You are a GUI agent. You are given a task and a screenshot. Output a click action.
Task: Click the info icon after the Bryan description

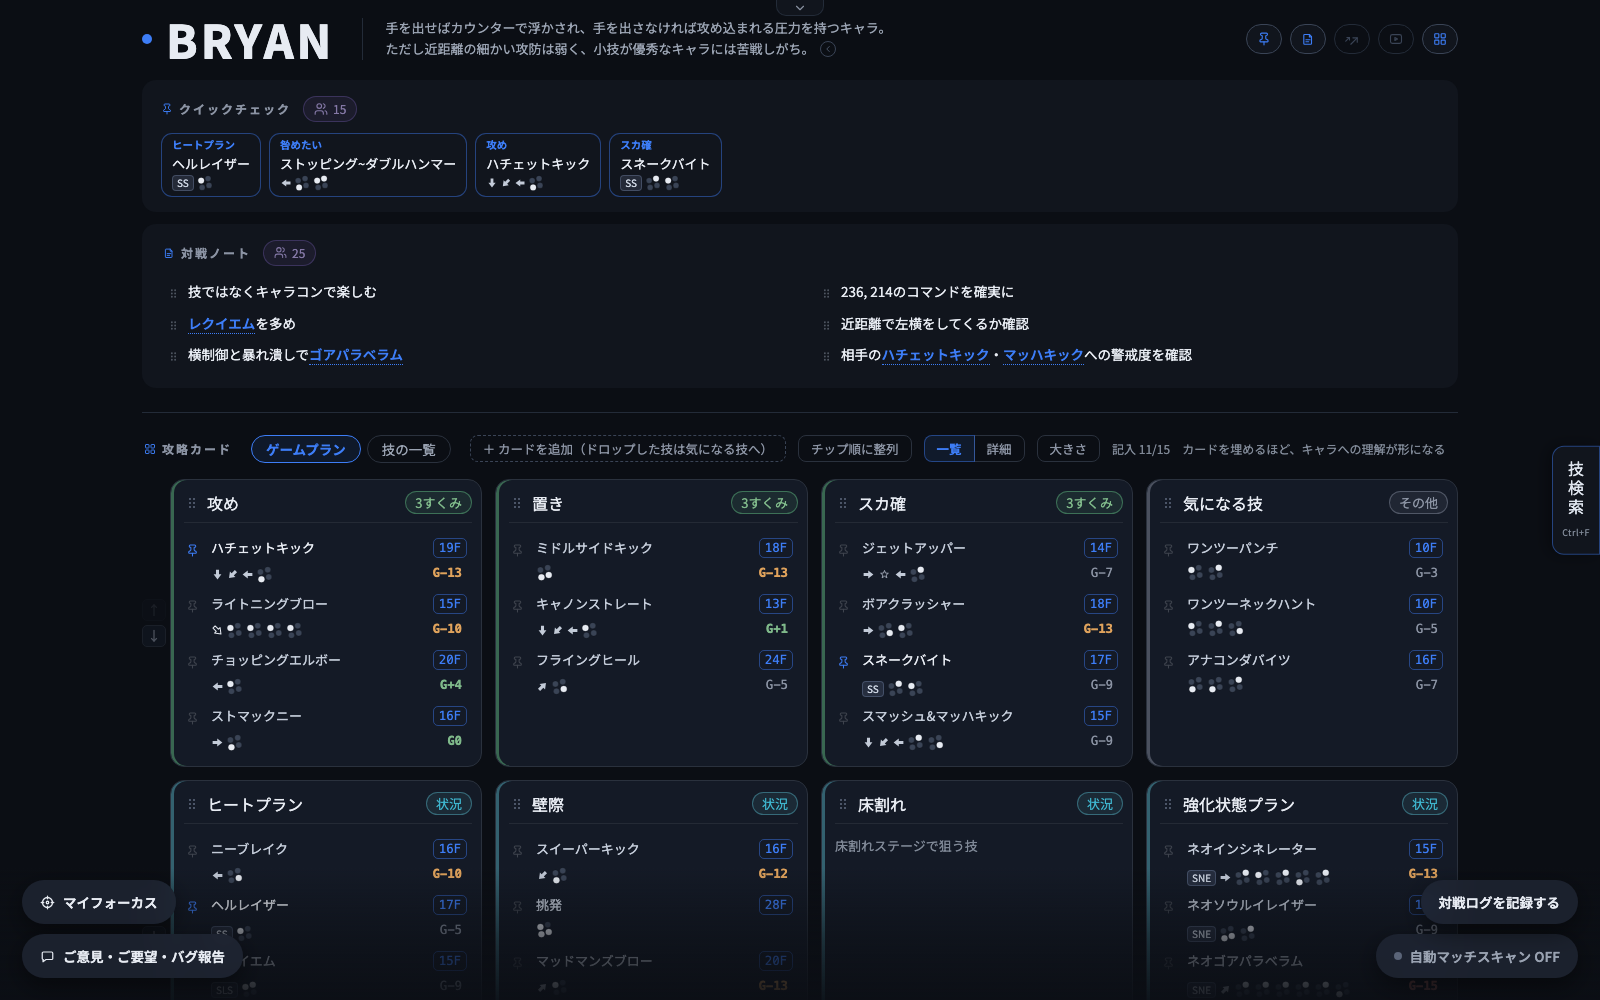point(828,49)
